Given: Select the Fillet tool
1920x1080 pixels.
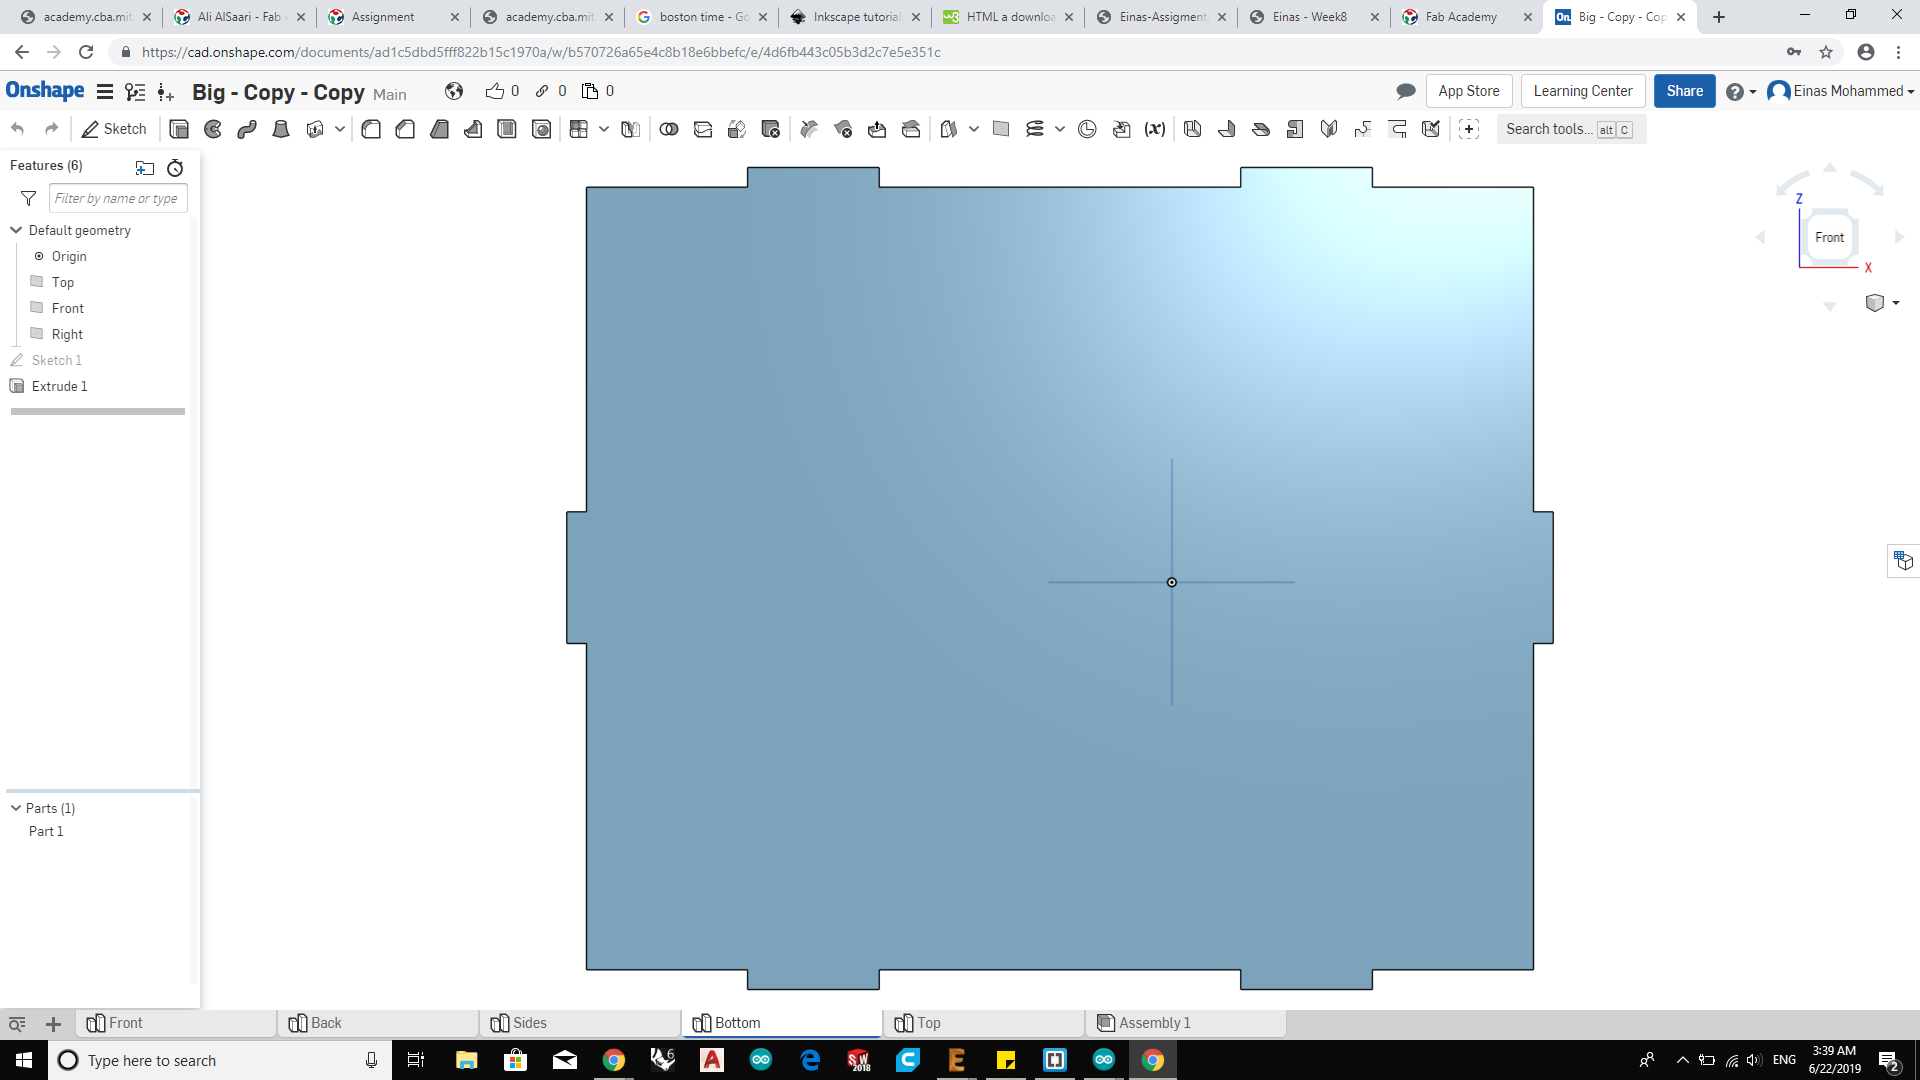Looking at the screenshot, I should (371, 129).
